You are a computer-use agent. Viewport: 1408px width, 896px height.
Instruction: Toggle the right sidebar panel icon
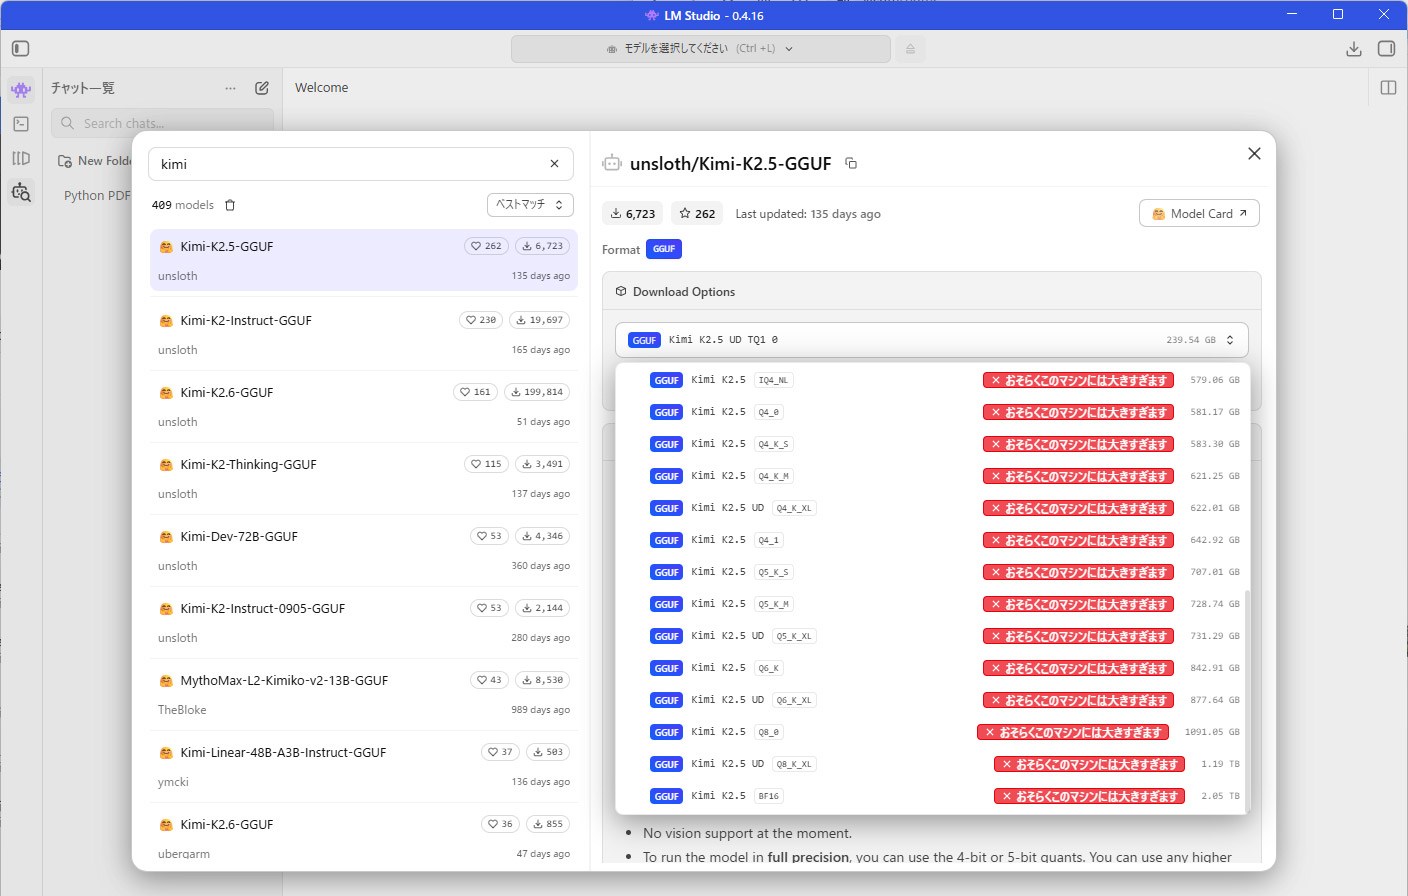1386,48
